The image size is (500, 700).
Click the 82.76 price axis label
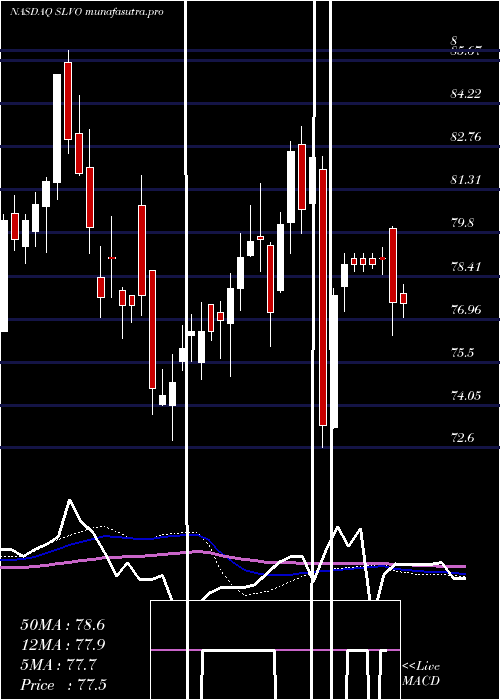pyautogui.click(x=466, y=137)
